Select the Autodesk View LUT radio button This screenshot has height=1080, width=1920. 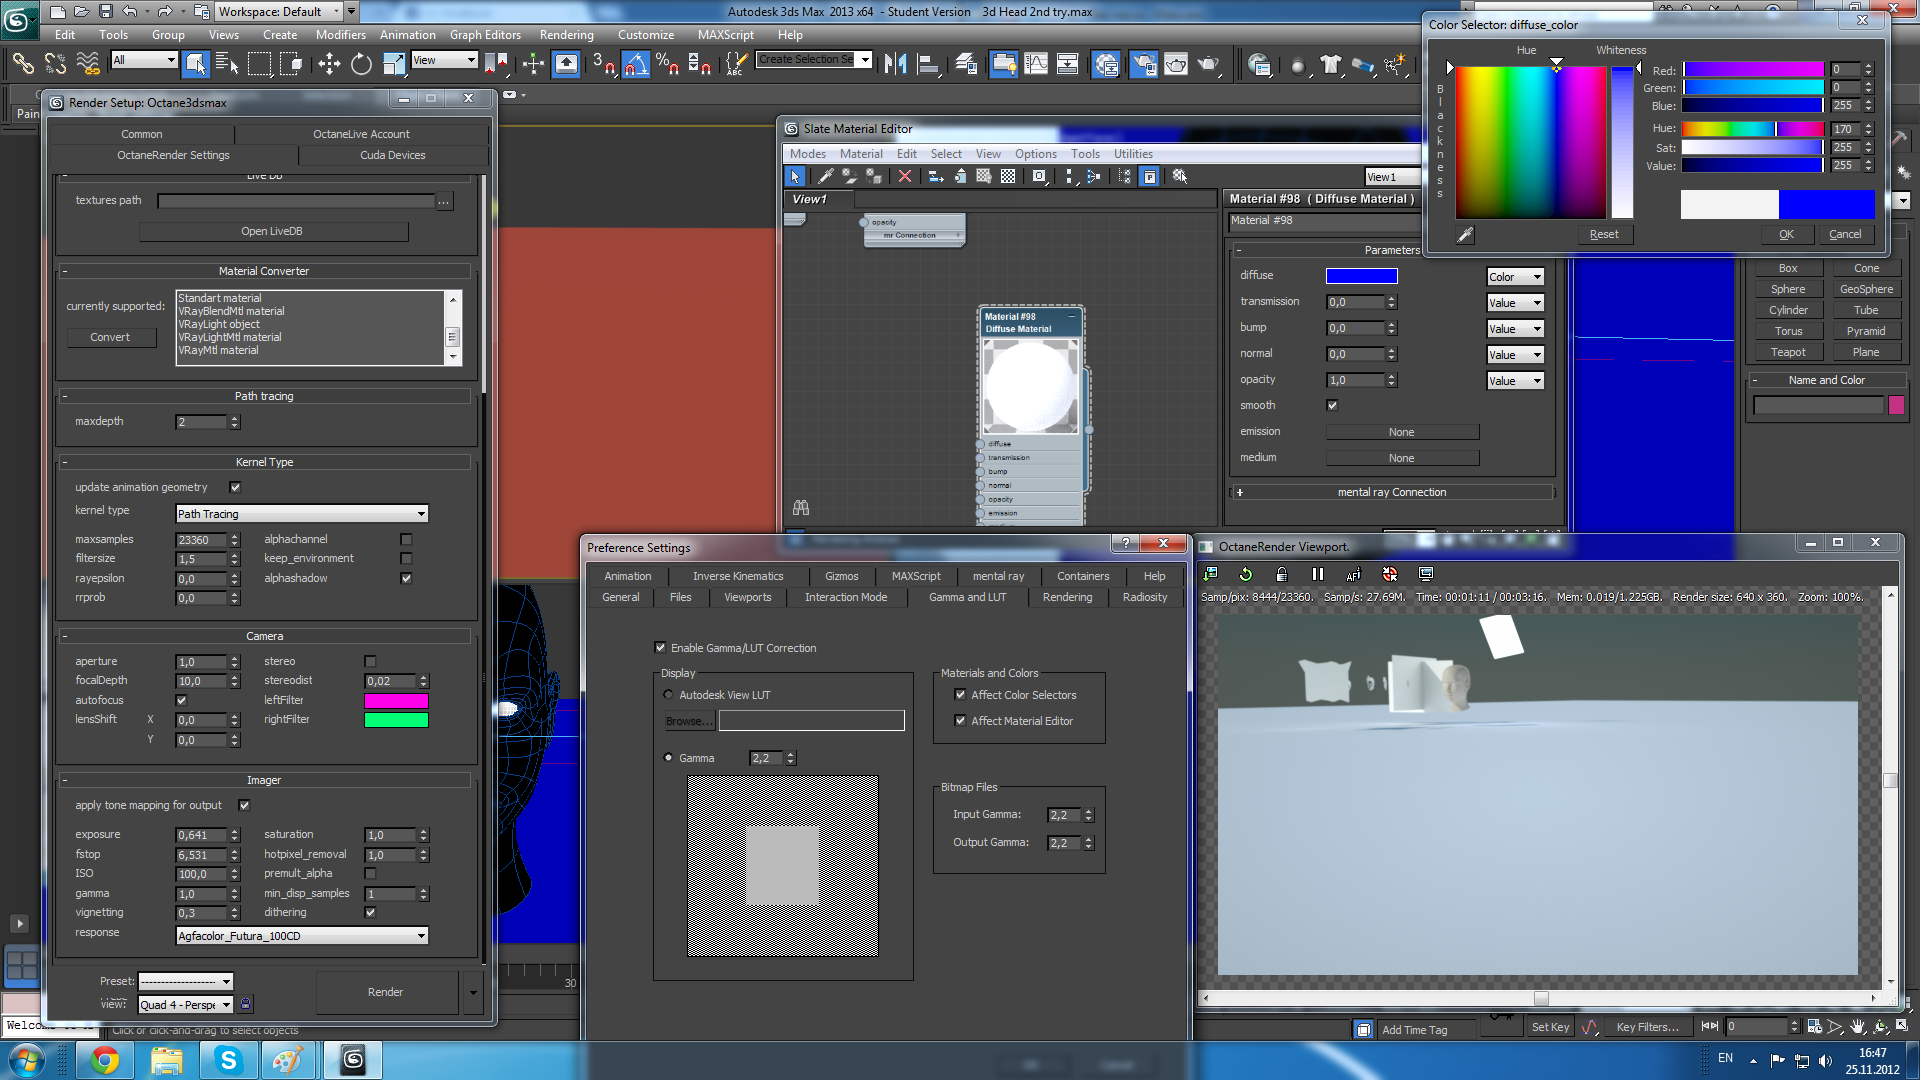pyautogui.click(x=668, y=695)
